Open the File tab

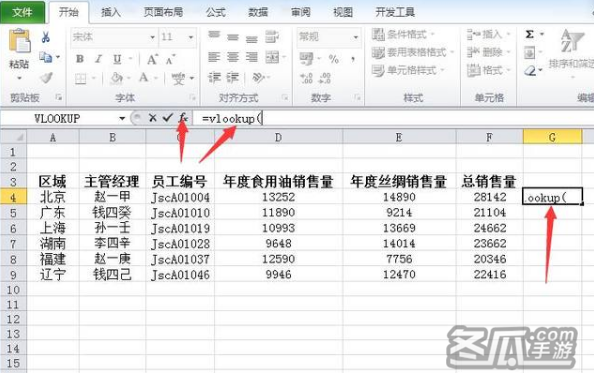22,12
